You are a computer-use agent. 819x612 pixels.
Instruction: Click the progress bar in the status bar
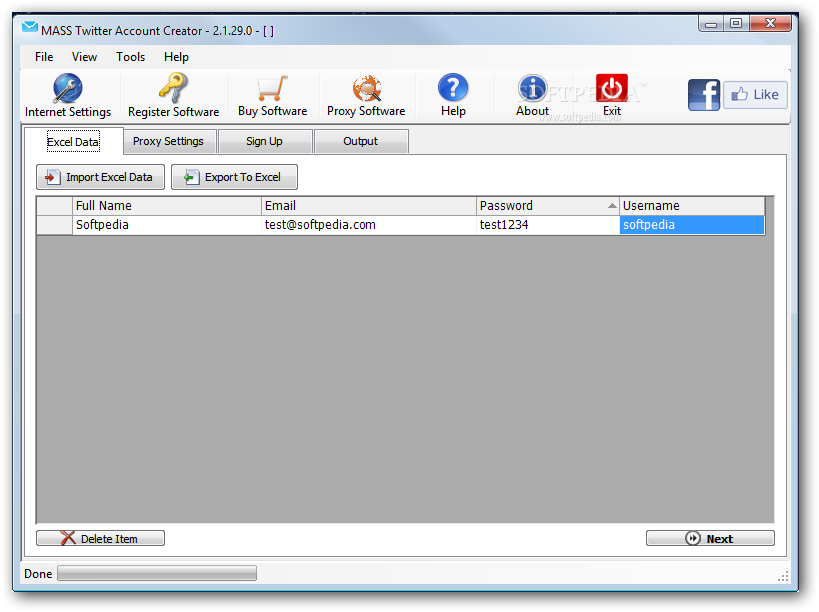(x=157, y=573)
